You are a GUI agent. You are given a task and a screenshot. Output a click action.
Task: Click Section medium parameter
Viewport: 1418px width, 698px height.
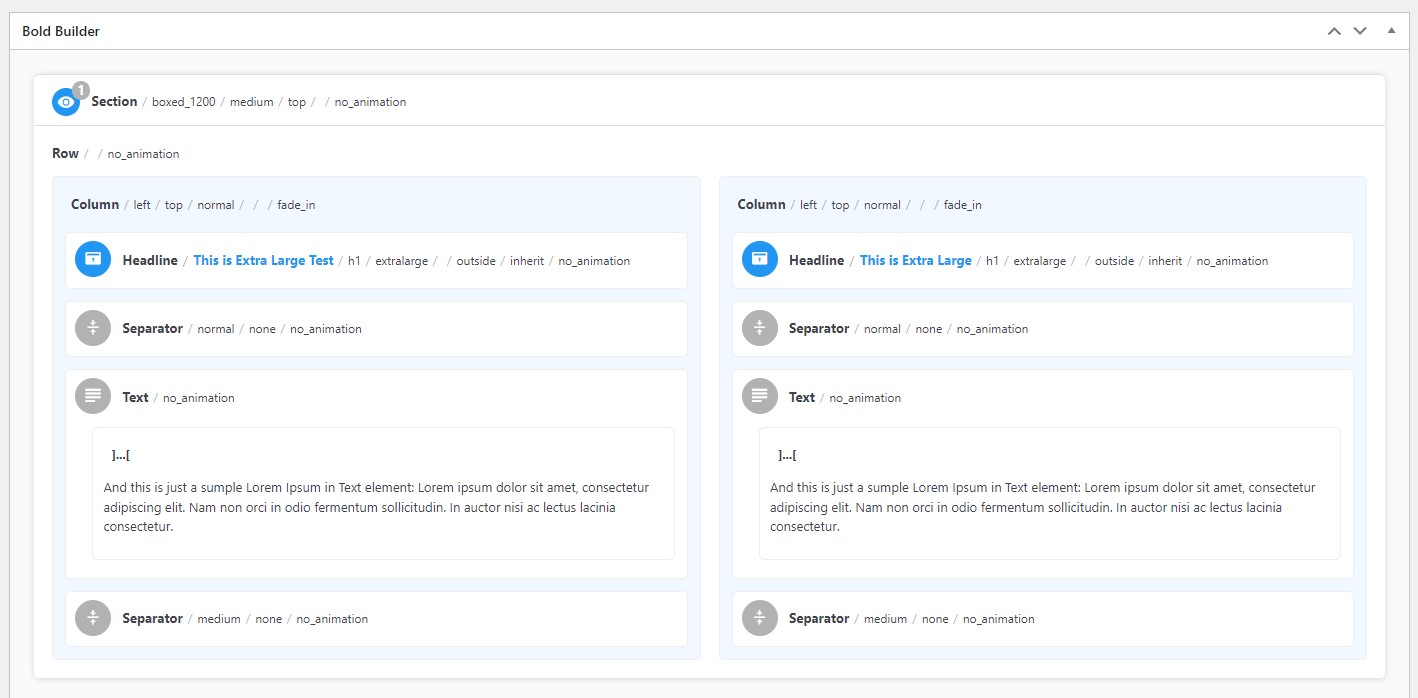[251, 102]
